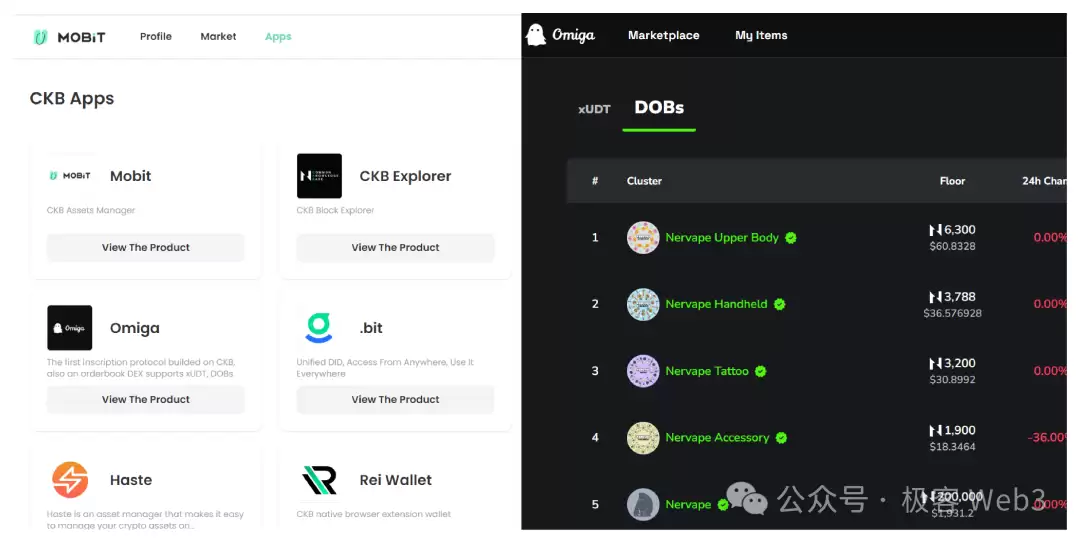Open the Mobit logo in the header
Image resolution: width=1080 pixels, height=543 pixels.
(x=69, y=37)
